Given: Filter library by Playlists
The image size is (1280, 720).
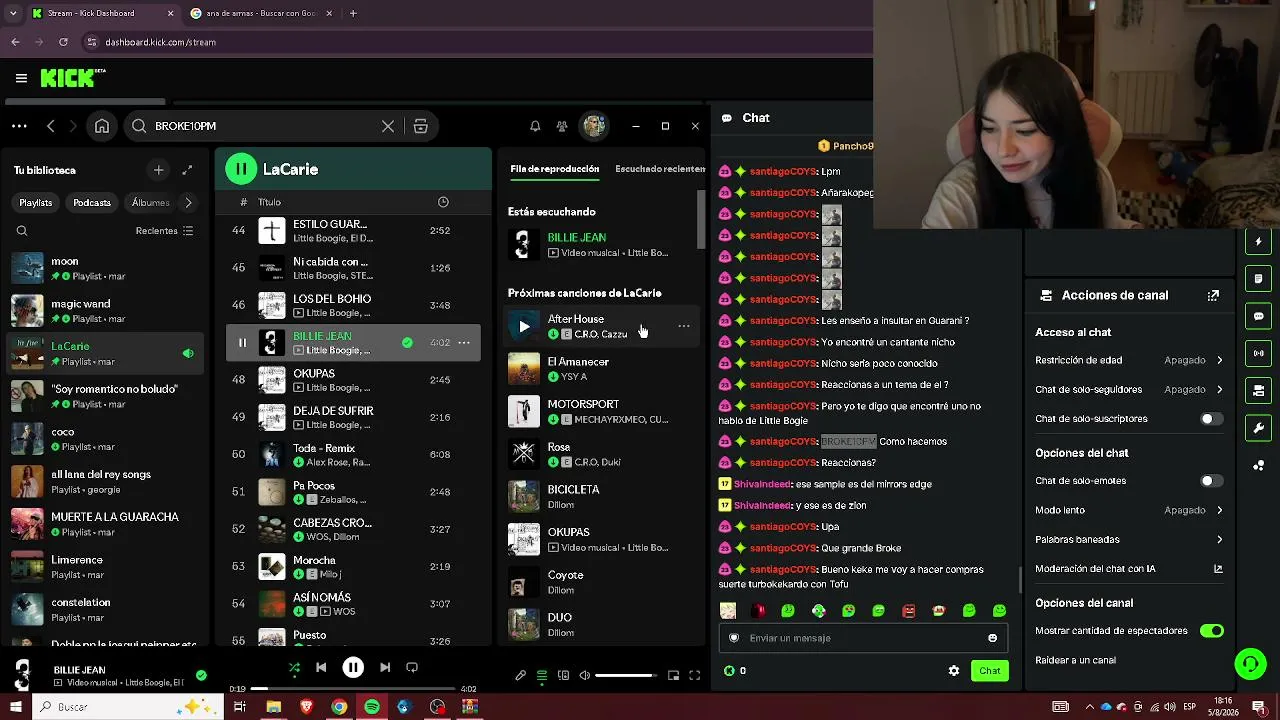Looking at the screenshot, I should coord(36,203).
